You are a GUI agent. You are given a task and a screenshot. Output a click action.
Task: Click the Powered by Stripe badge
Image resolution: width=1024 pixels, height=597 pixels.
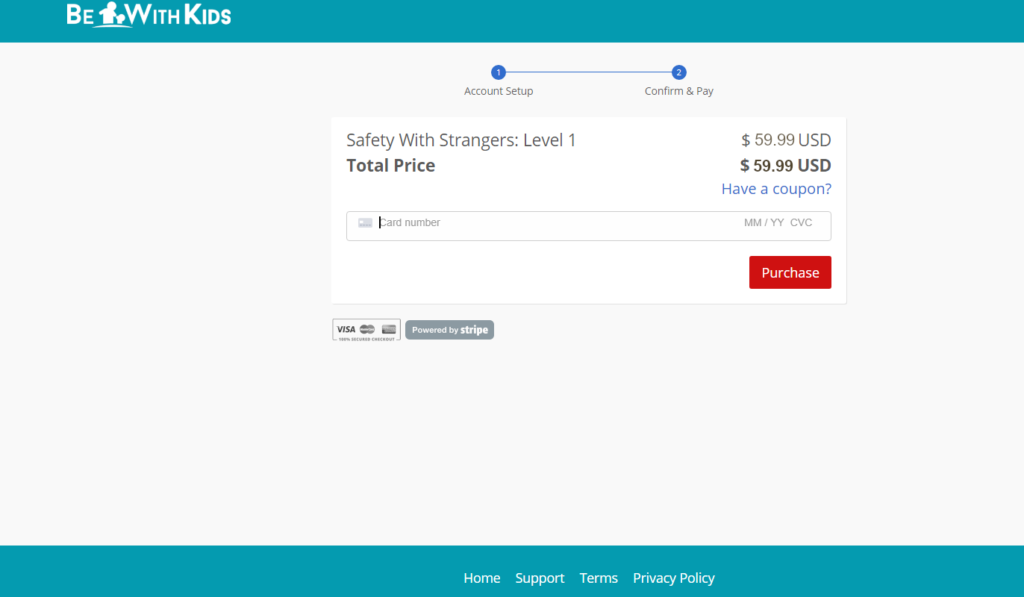click(449, 330)
